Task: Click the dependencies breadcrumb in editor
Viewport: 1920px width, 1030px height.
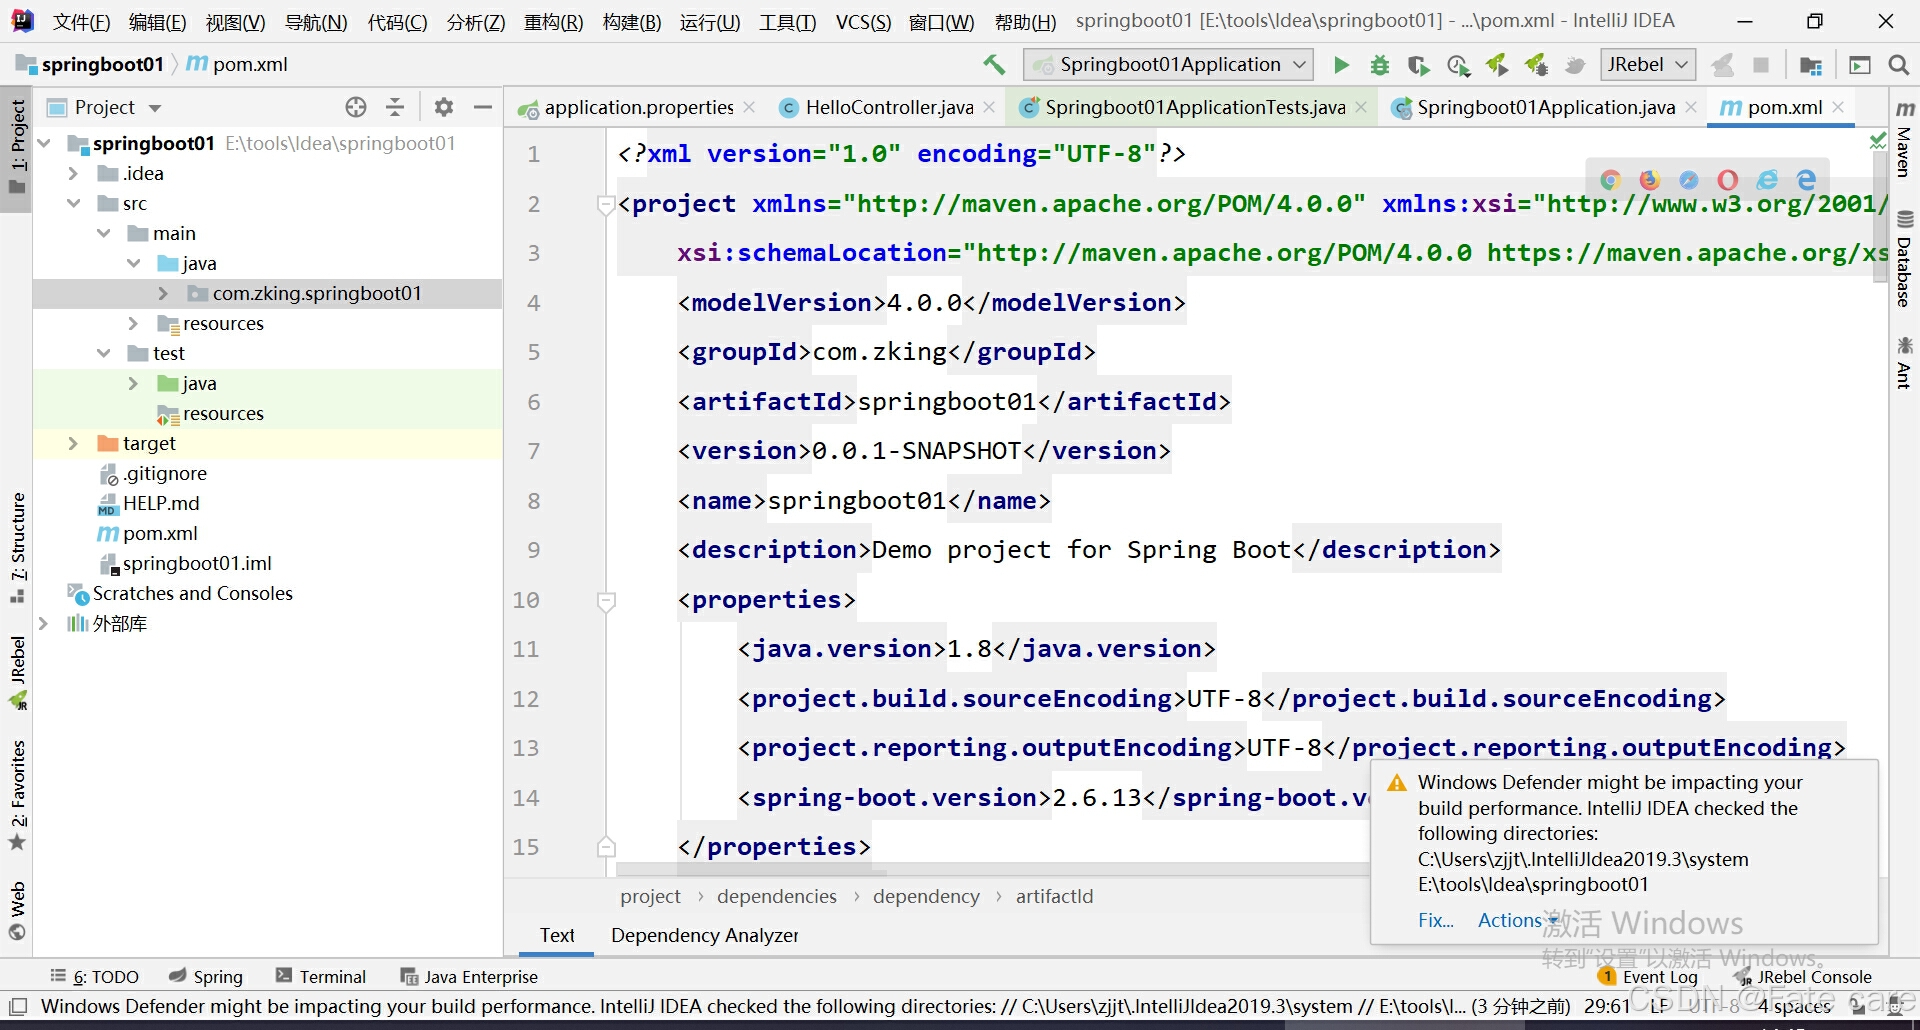Action: (x=777, y=897)
